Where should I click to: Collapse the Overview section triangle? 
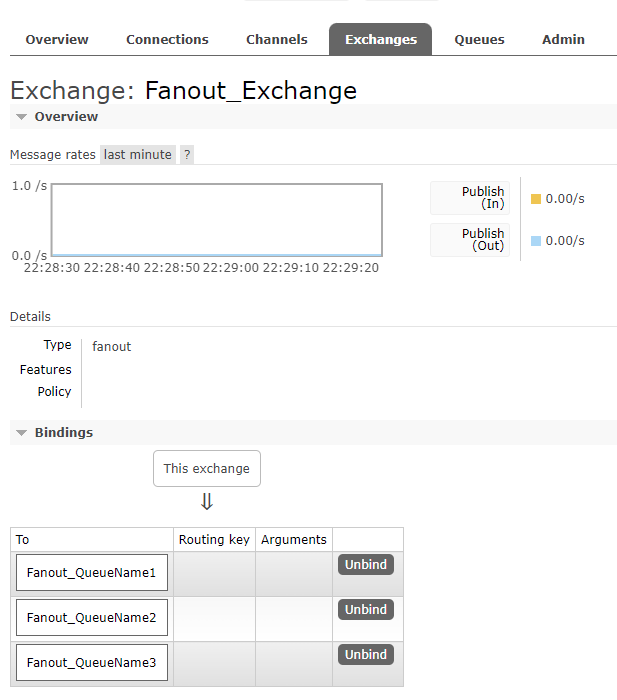pyautogui.click(x=21, y=117)
